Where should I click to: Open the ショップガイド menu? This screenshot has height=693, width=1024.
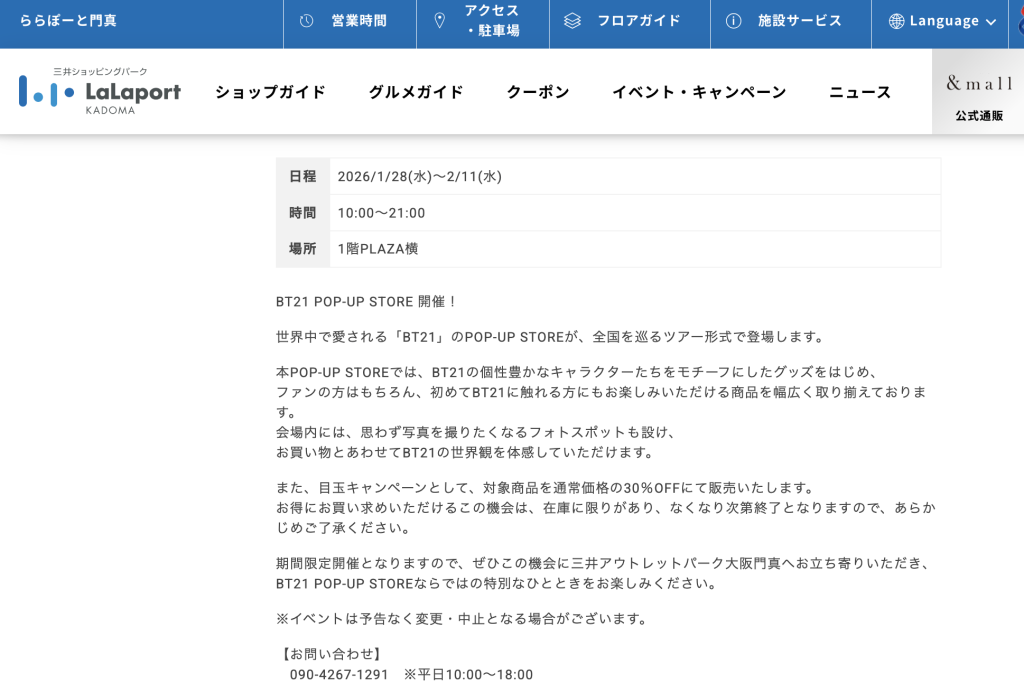pyautogui.click(x=270, y=92)
